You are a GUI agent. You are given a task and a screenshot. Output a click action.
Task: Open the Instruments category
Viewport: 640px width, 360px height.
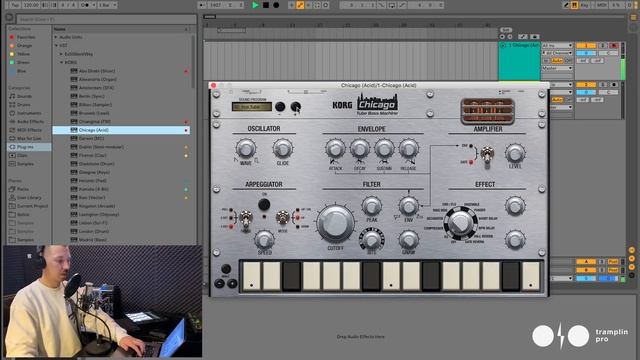[x=29, y=113]
